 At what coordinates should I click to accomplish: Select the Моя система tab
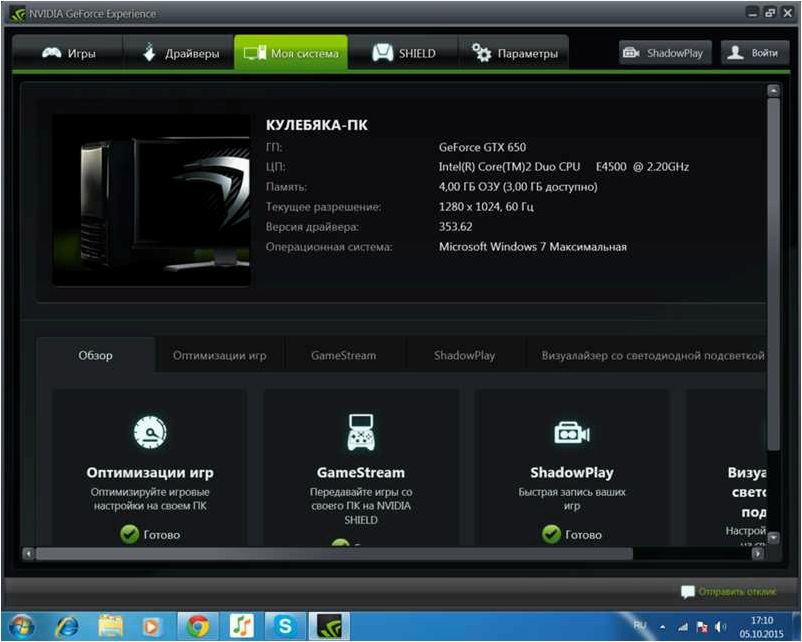(291, 53)
